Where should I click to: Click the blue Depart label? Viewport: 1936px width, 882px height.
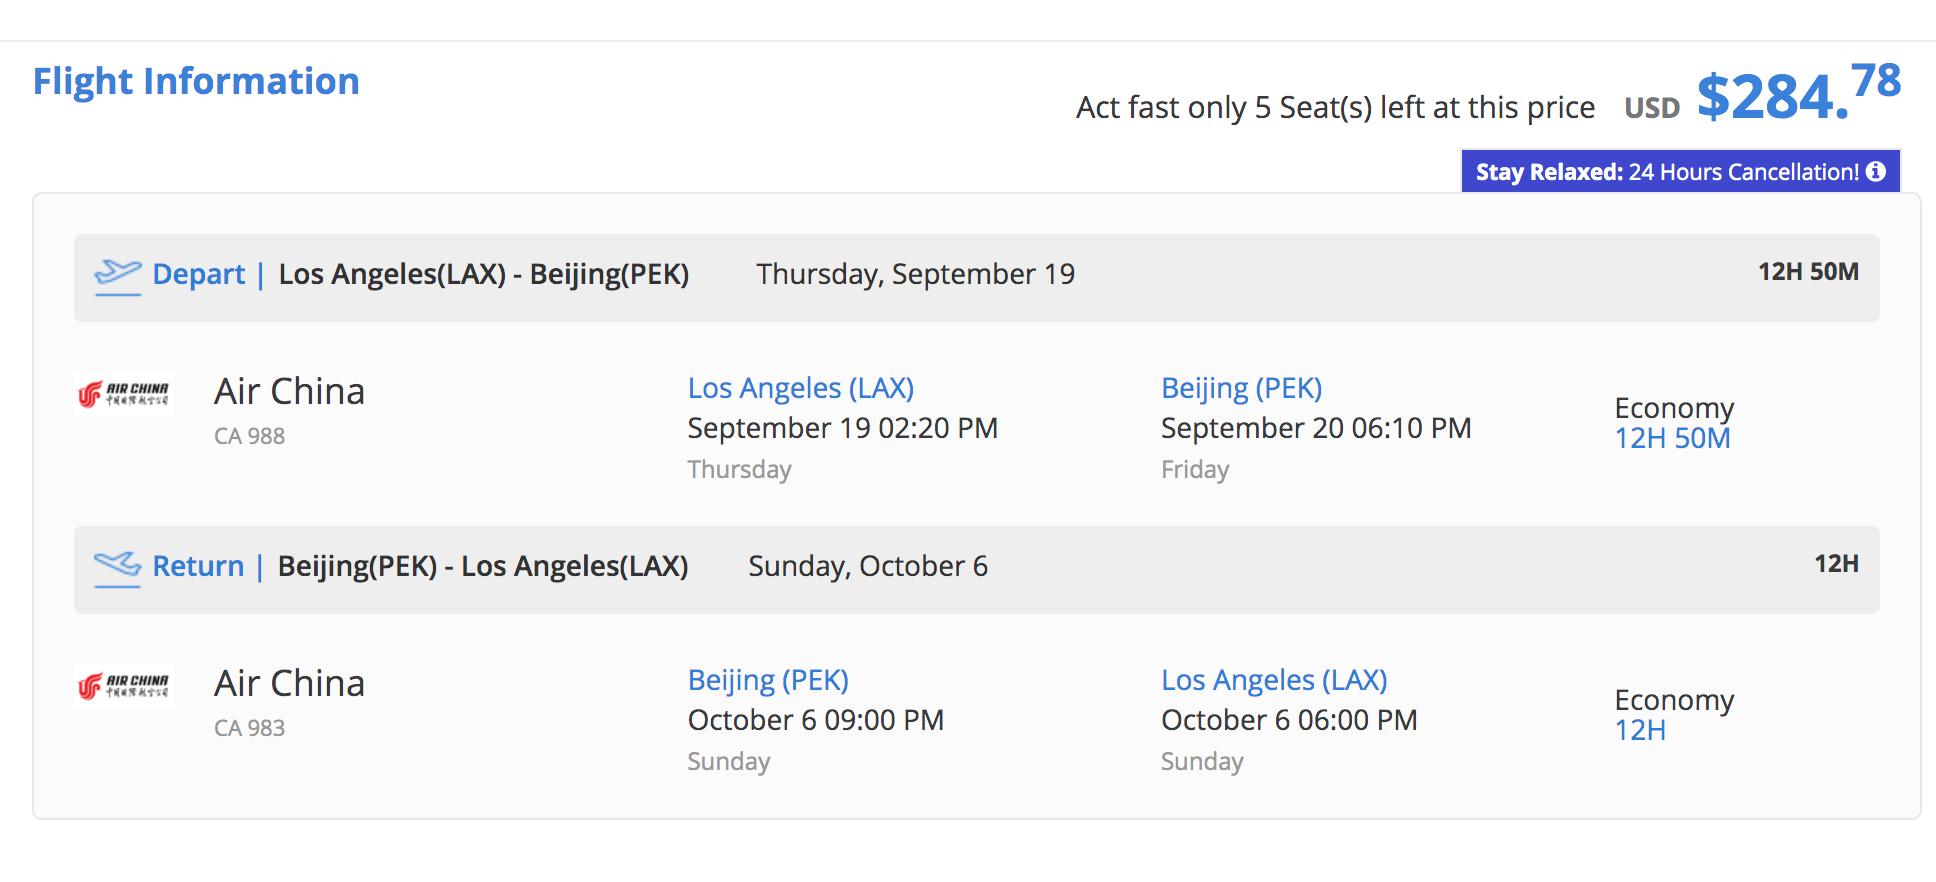tap(198, 274)
